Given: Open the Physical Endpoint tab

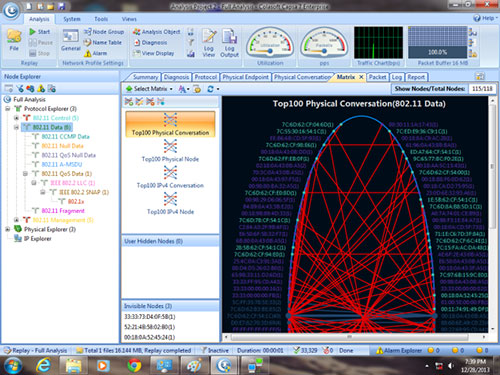Looking at the screenshot, I should [x=245, y=77].
